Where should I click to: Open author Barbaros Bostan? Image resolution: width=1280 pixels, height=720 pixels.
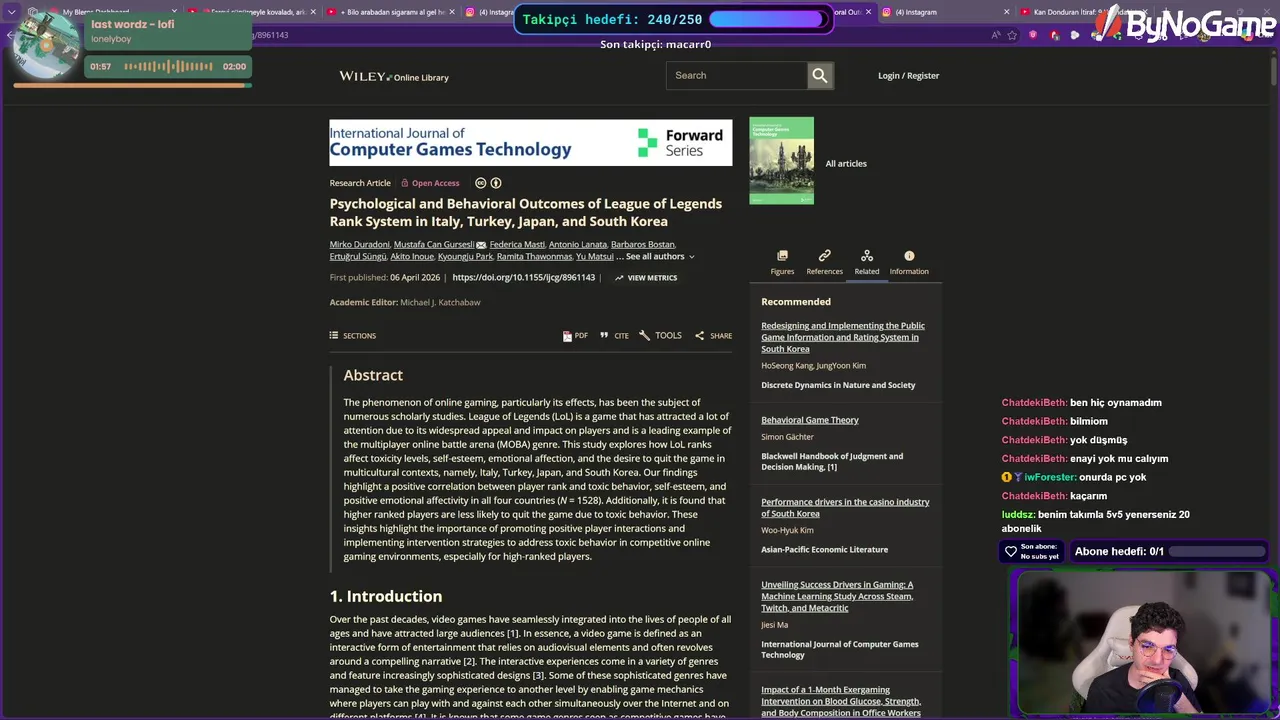(643, 245)
